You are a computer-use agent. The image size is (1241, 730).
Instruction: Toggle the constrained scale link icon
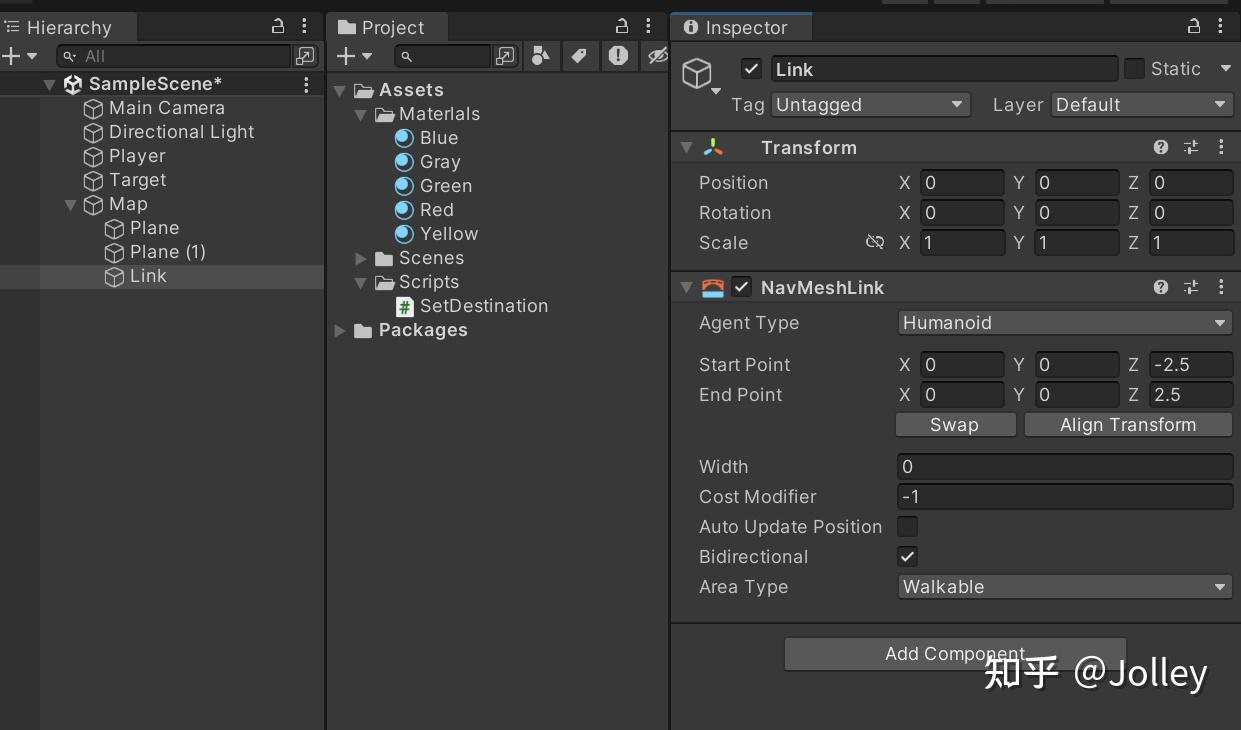click(875, 242)
